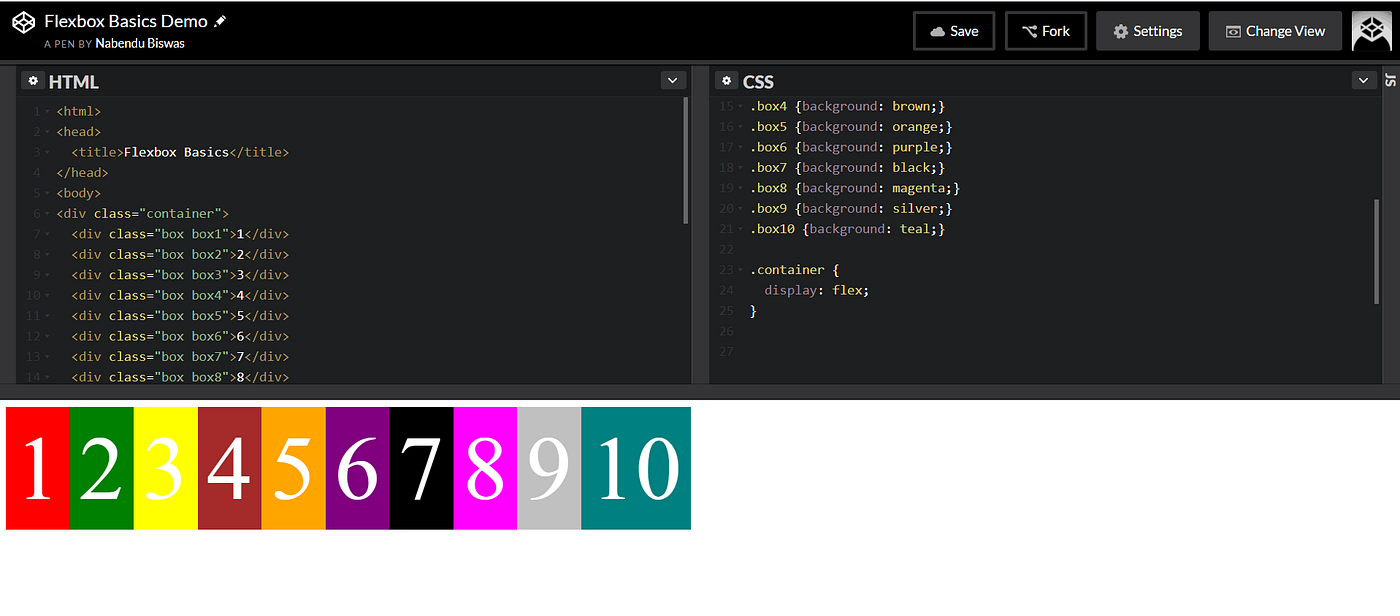The height and width of the screenshot is (616, 1400).
Task: Fold the .box10 rule on CSS line 21
Action: tap(740, 229)
